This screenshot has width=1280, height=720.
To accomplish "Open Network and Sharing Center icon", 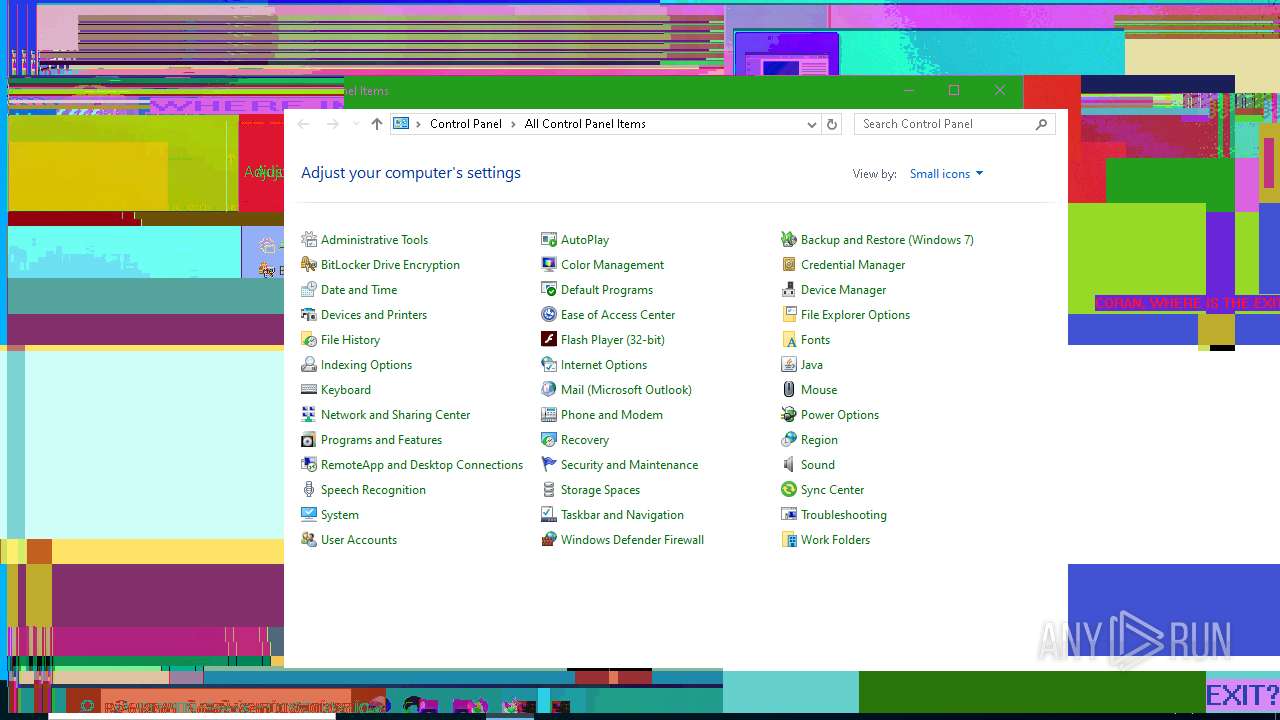I will (x=309, y=415).
